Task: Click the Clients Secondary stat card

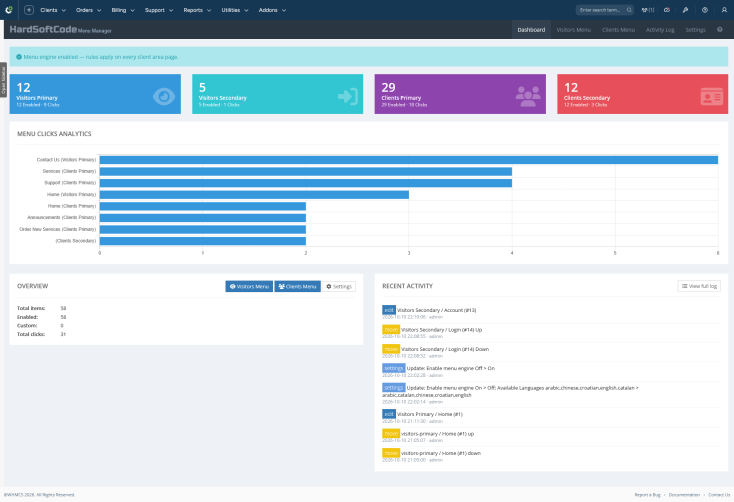Action: (x=643, y=94)
